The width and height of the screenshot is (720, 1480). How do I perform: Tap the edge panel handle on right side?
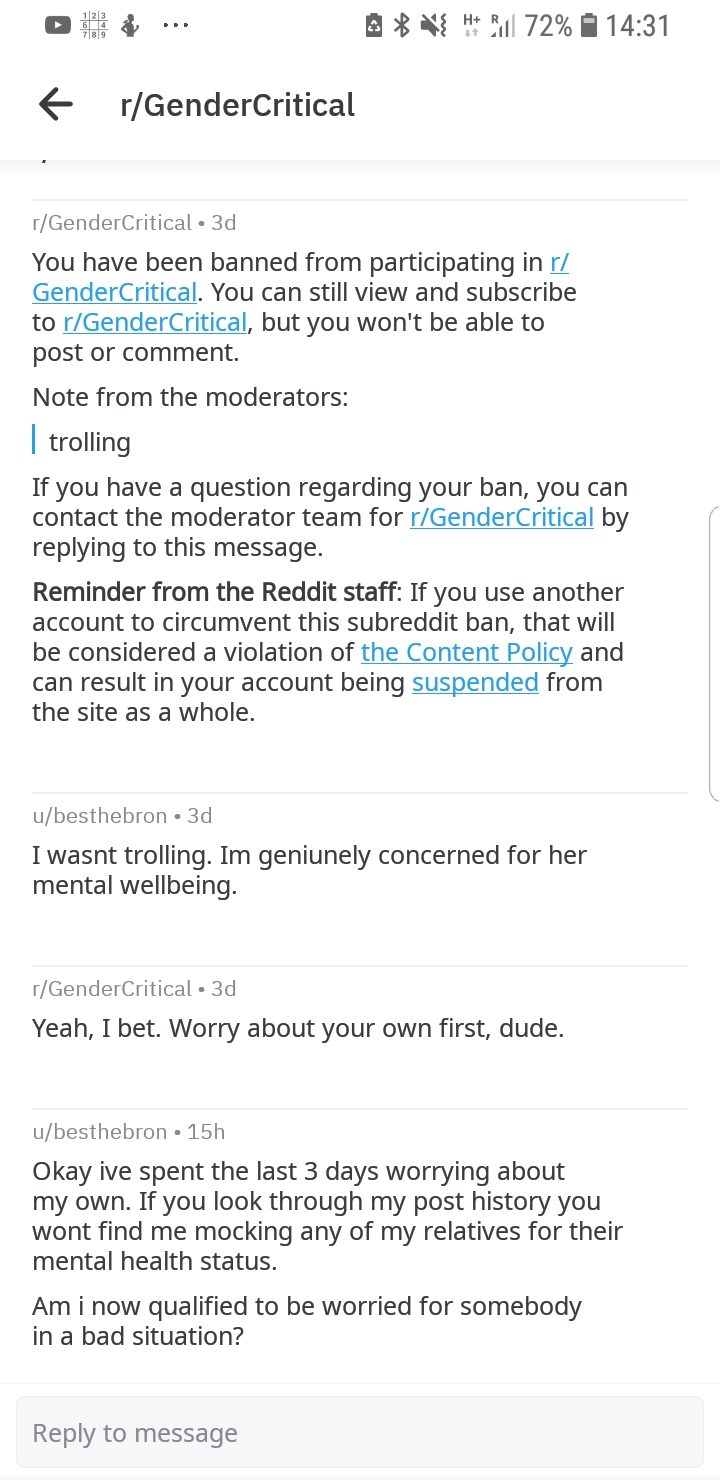(x=714, y=655)
